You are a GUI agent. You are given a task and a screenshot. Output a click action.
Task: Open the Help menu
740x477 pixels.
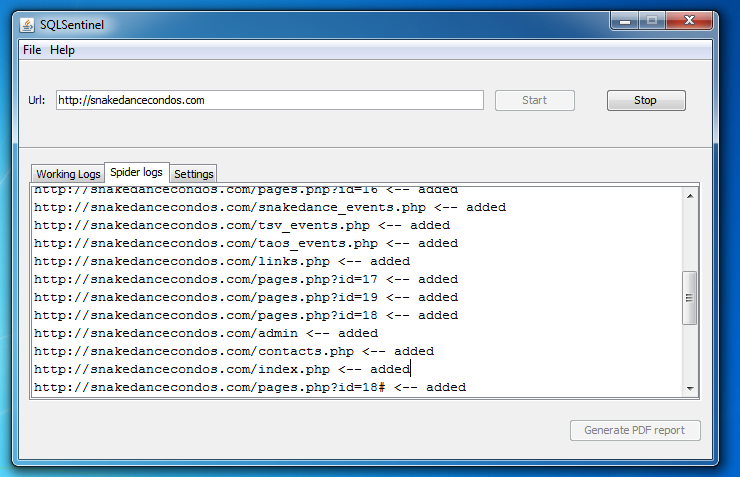point(62,50)
